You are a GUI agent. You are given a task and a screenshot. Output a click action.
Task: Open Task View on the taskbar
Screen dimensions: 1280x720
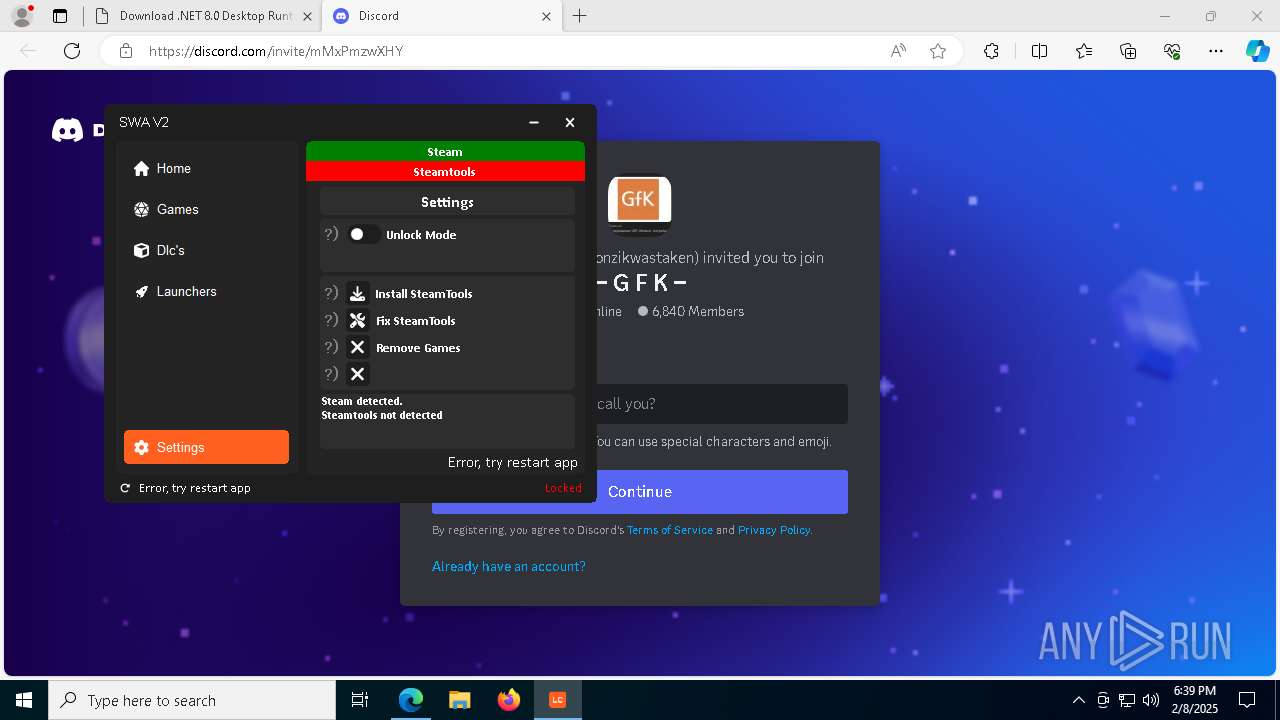tap(360, 700)
